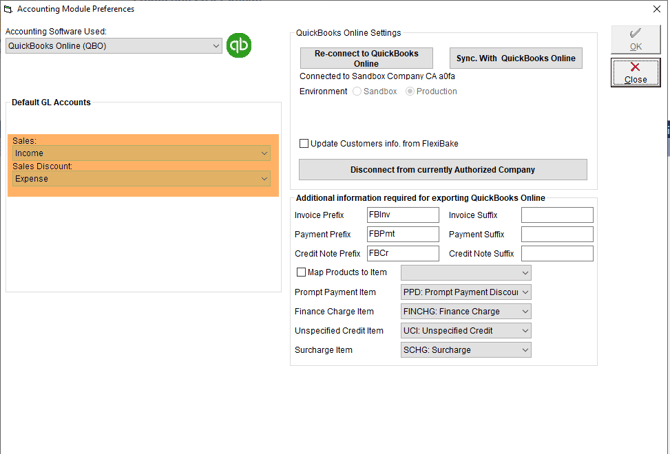Click Re-connect to QuickBooks Online button
This screenshot has height=454, width=670.
(x=366, y=58)
